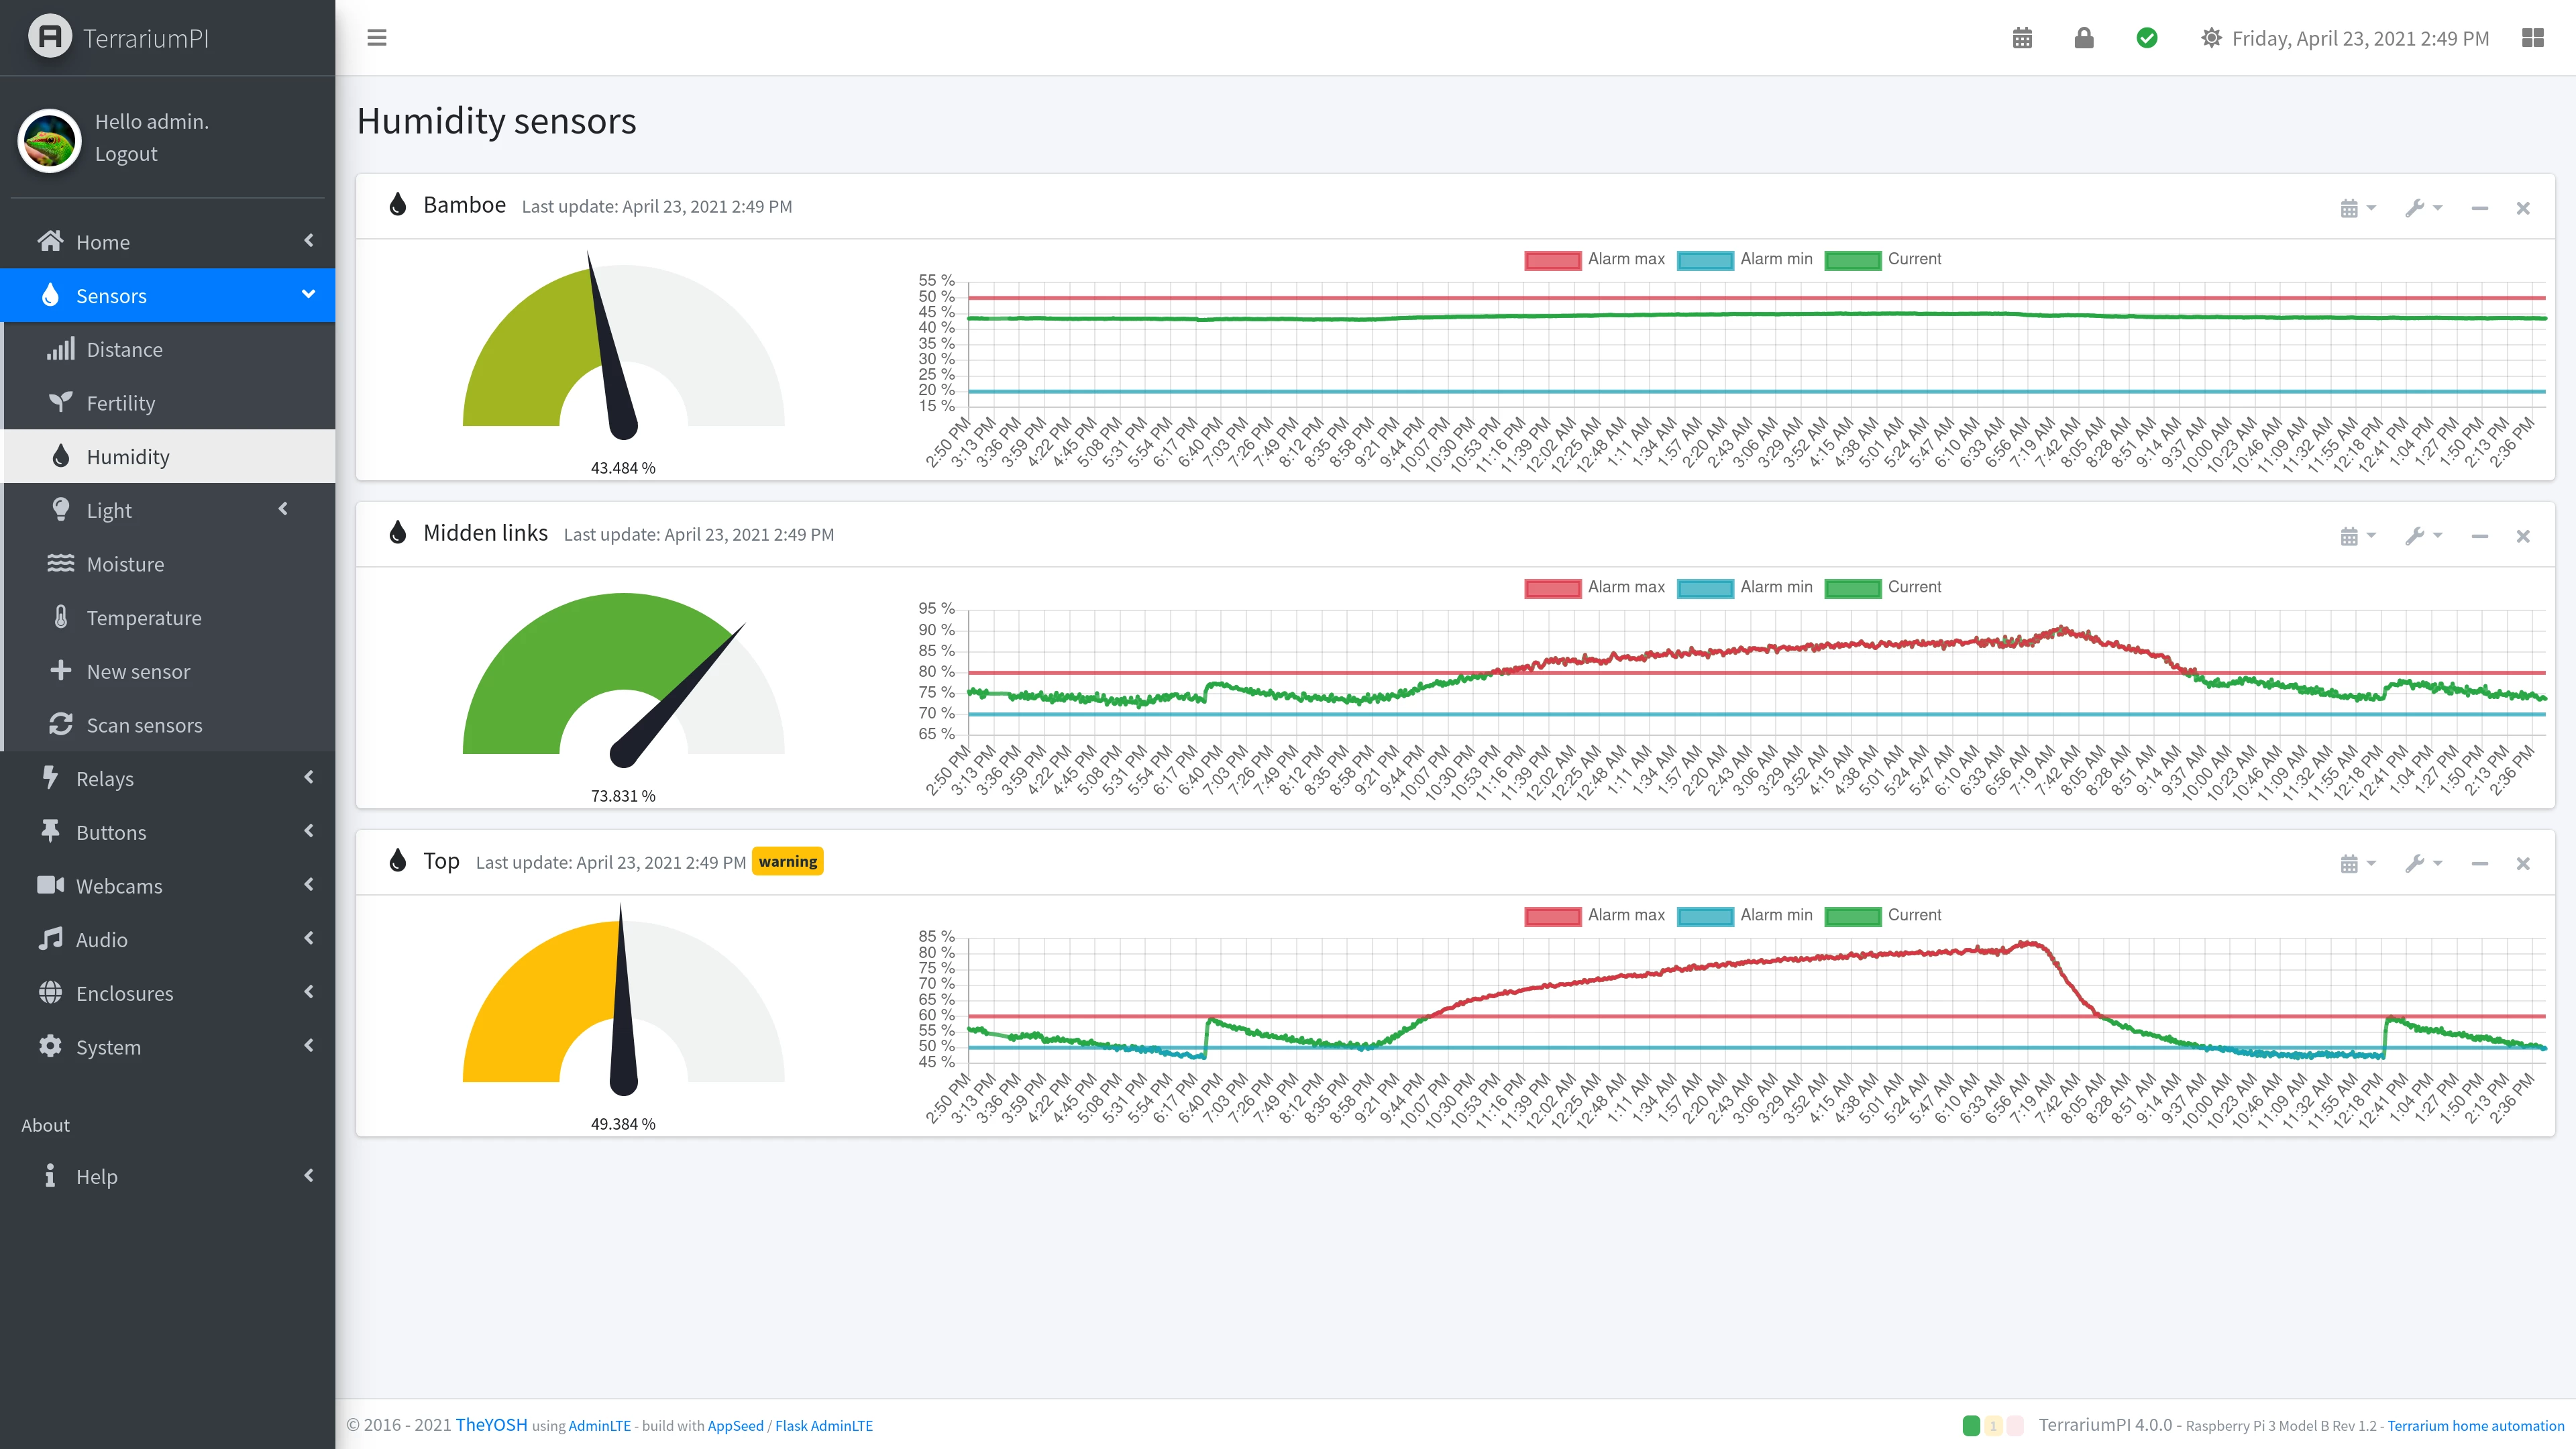
Task: Collapse the Midden links sensor panel
Action: coord(2479,536)
